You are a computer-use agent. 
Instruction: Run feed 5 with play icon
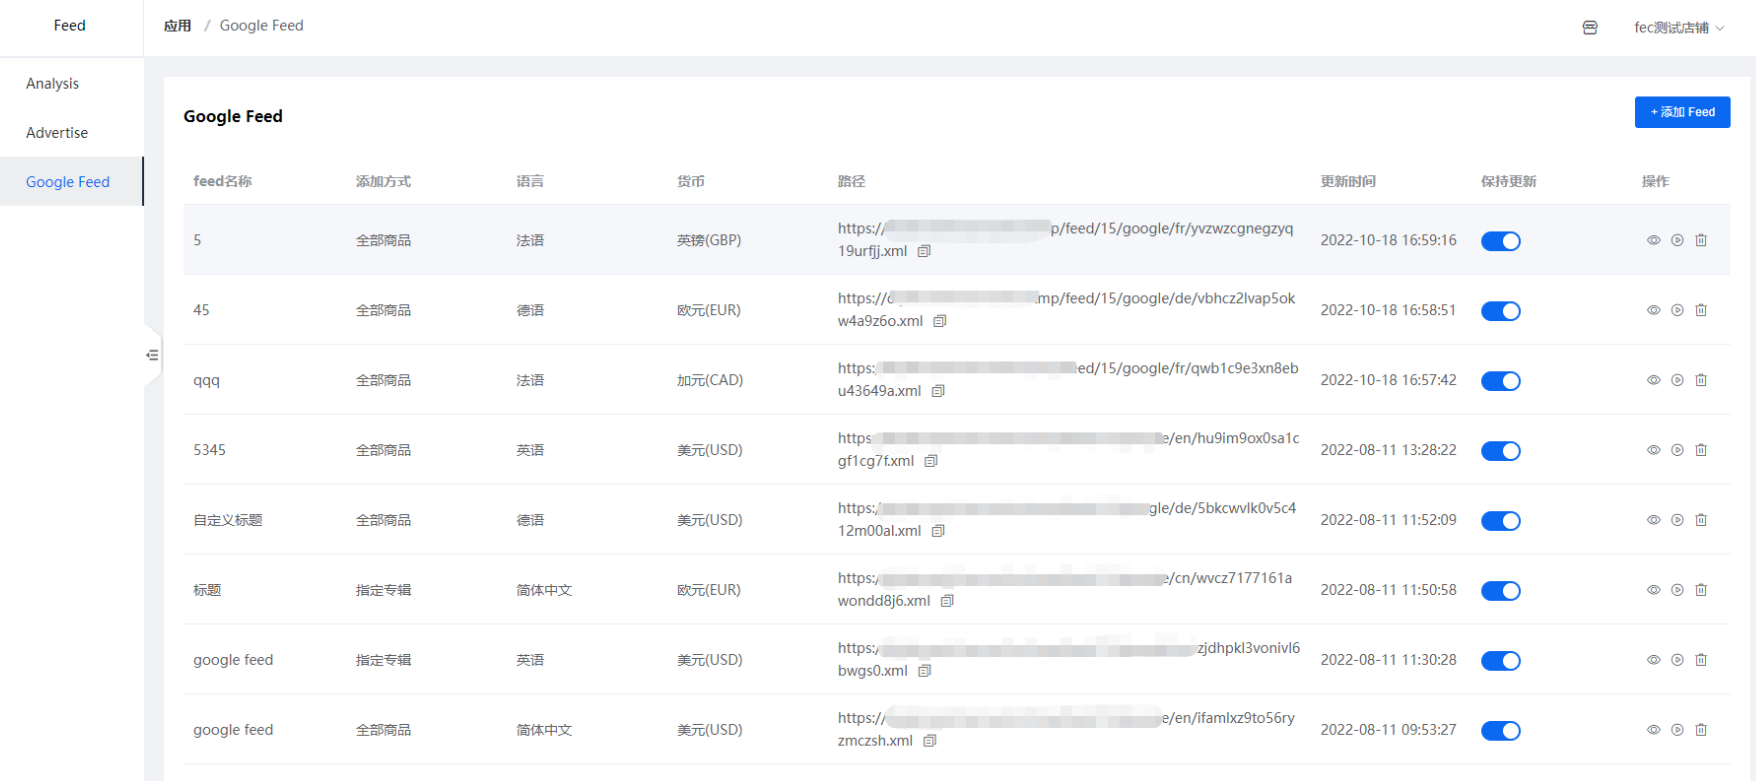(1677, 240)
